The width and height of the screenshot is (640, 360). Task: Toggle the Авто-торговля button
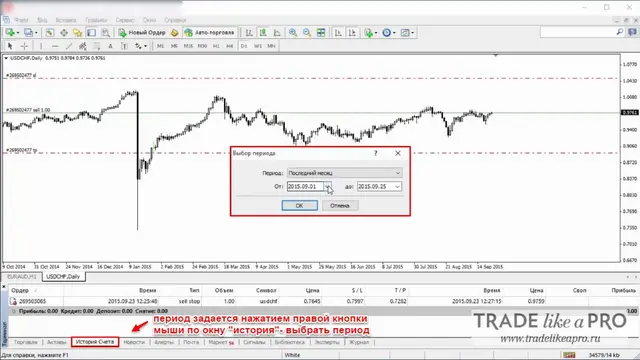pyautogui.click(x=210, y=33)
